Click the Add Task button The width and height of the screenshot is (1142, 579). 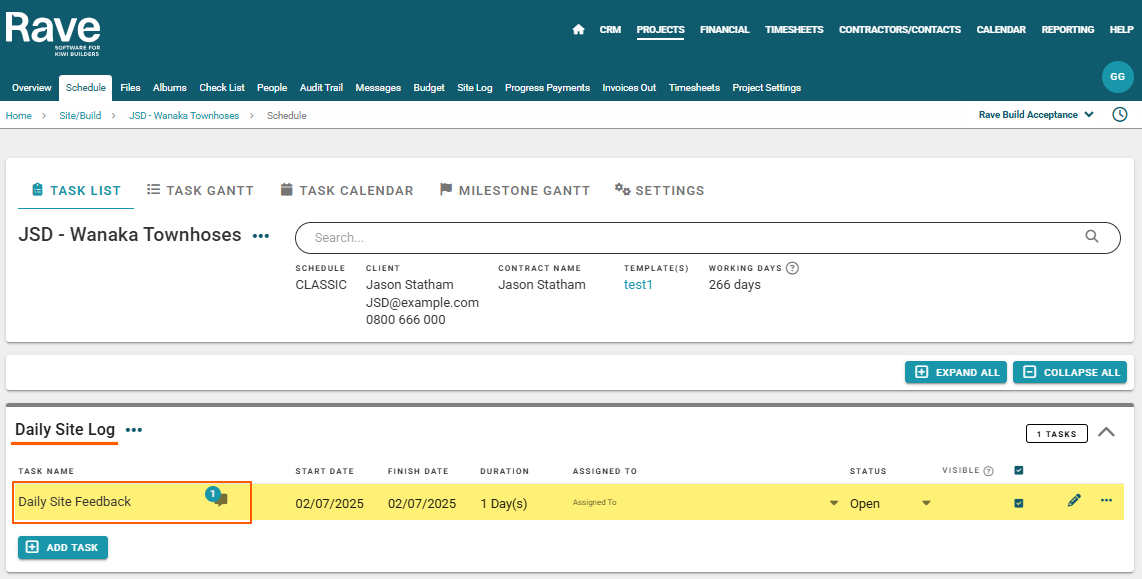pyautogui.click(x=63, y=547)
